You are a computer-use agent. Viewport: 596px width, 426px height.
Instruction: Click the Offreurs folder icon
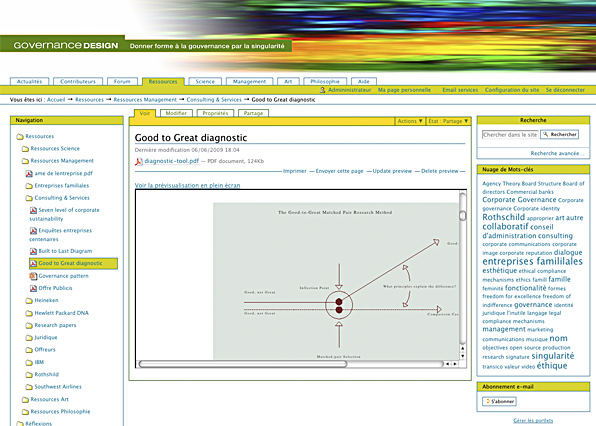point(29,350)
